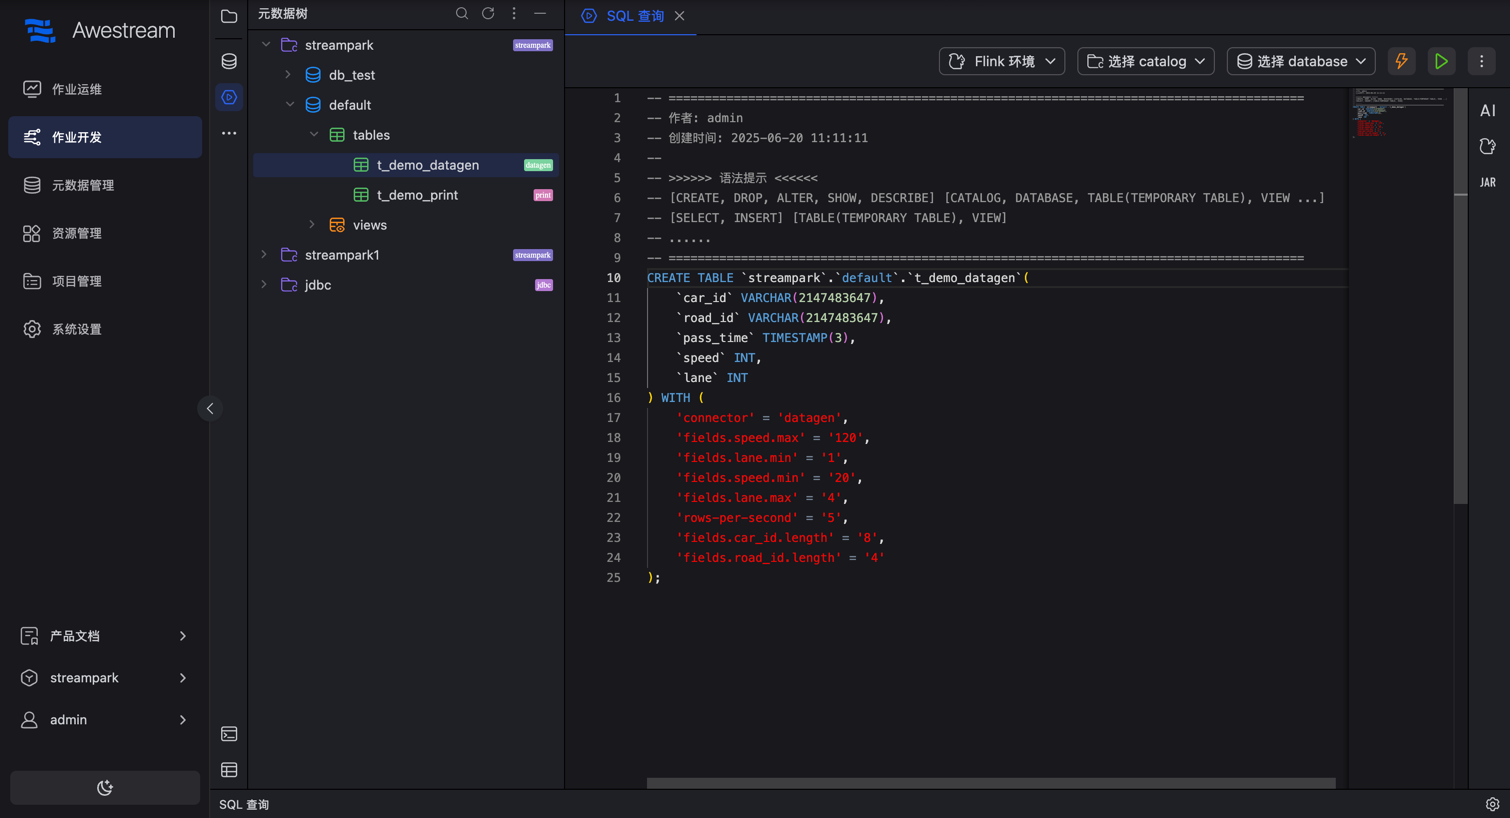Screen dimensions: 1510x818
Task: Run the SQL with the green play icon
Action: click(x=1441, y=61)
